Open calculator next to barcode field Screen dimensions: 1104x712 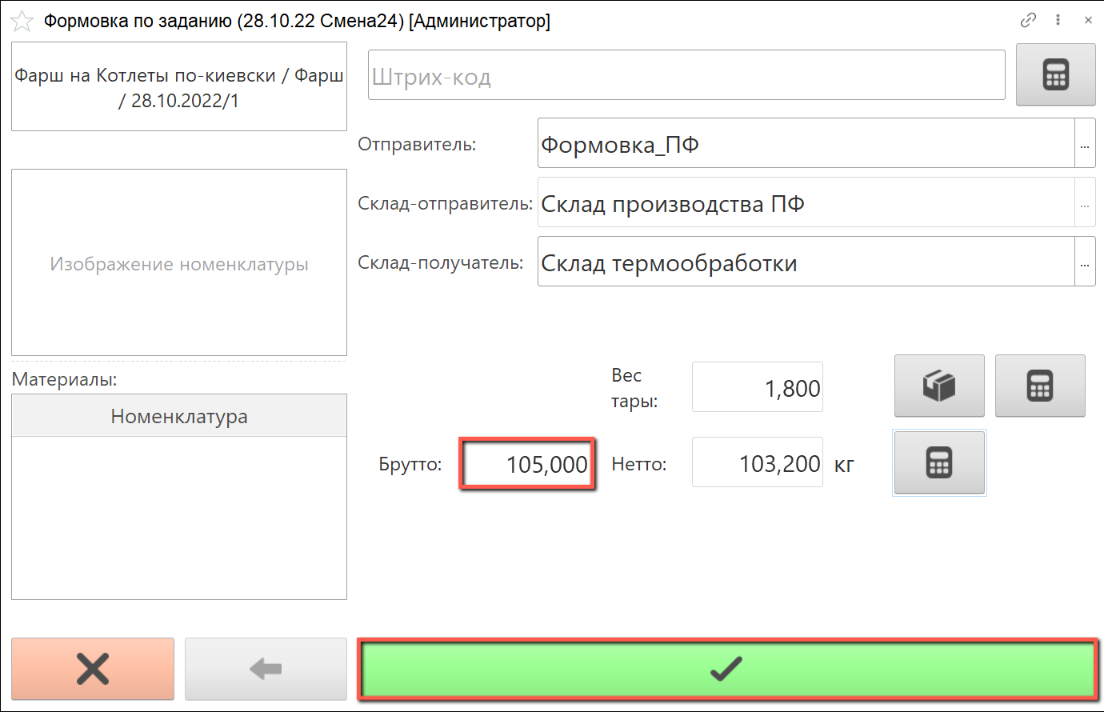point(1056,75)
